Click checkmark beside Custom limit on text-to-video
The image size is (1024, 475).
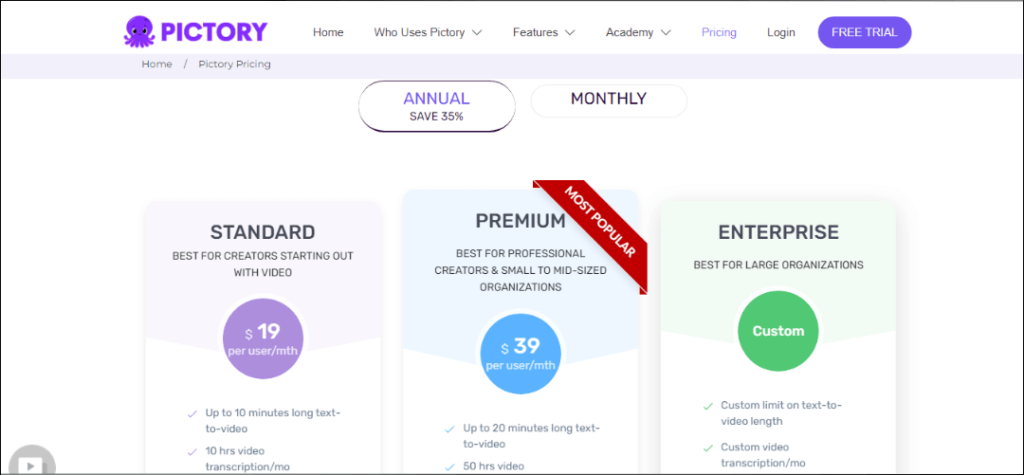coord(707,406)
